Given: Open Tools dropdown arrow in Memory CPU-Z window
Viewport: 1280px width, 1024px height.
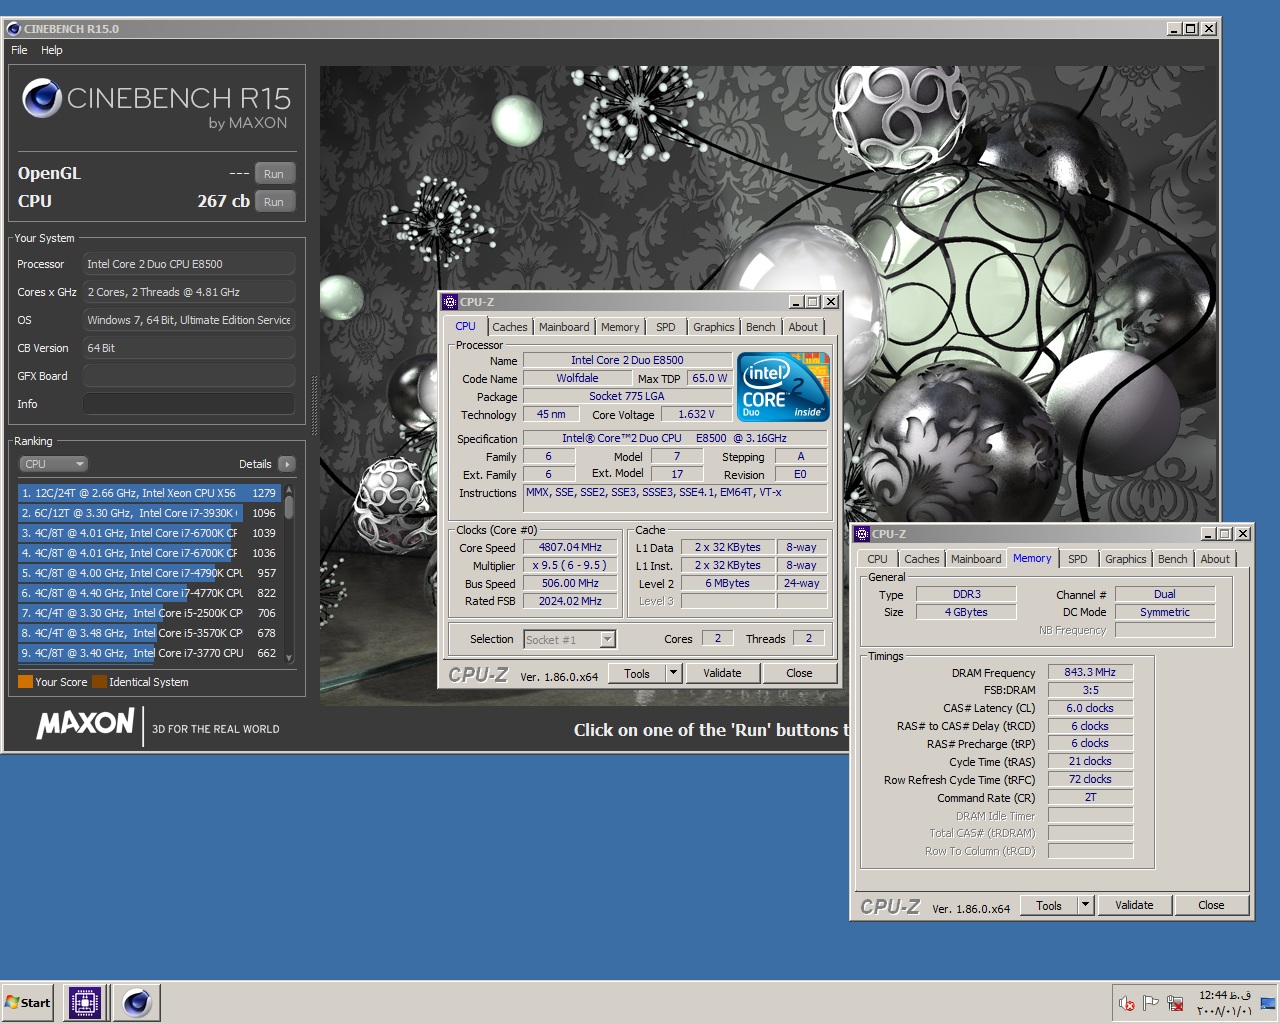Looking at the screenshot, I should 1086,906.
